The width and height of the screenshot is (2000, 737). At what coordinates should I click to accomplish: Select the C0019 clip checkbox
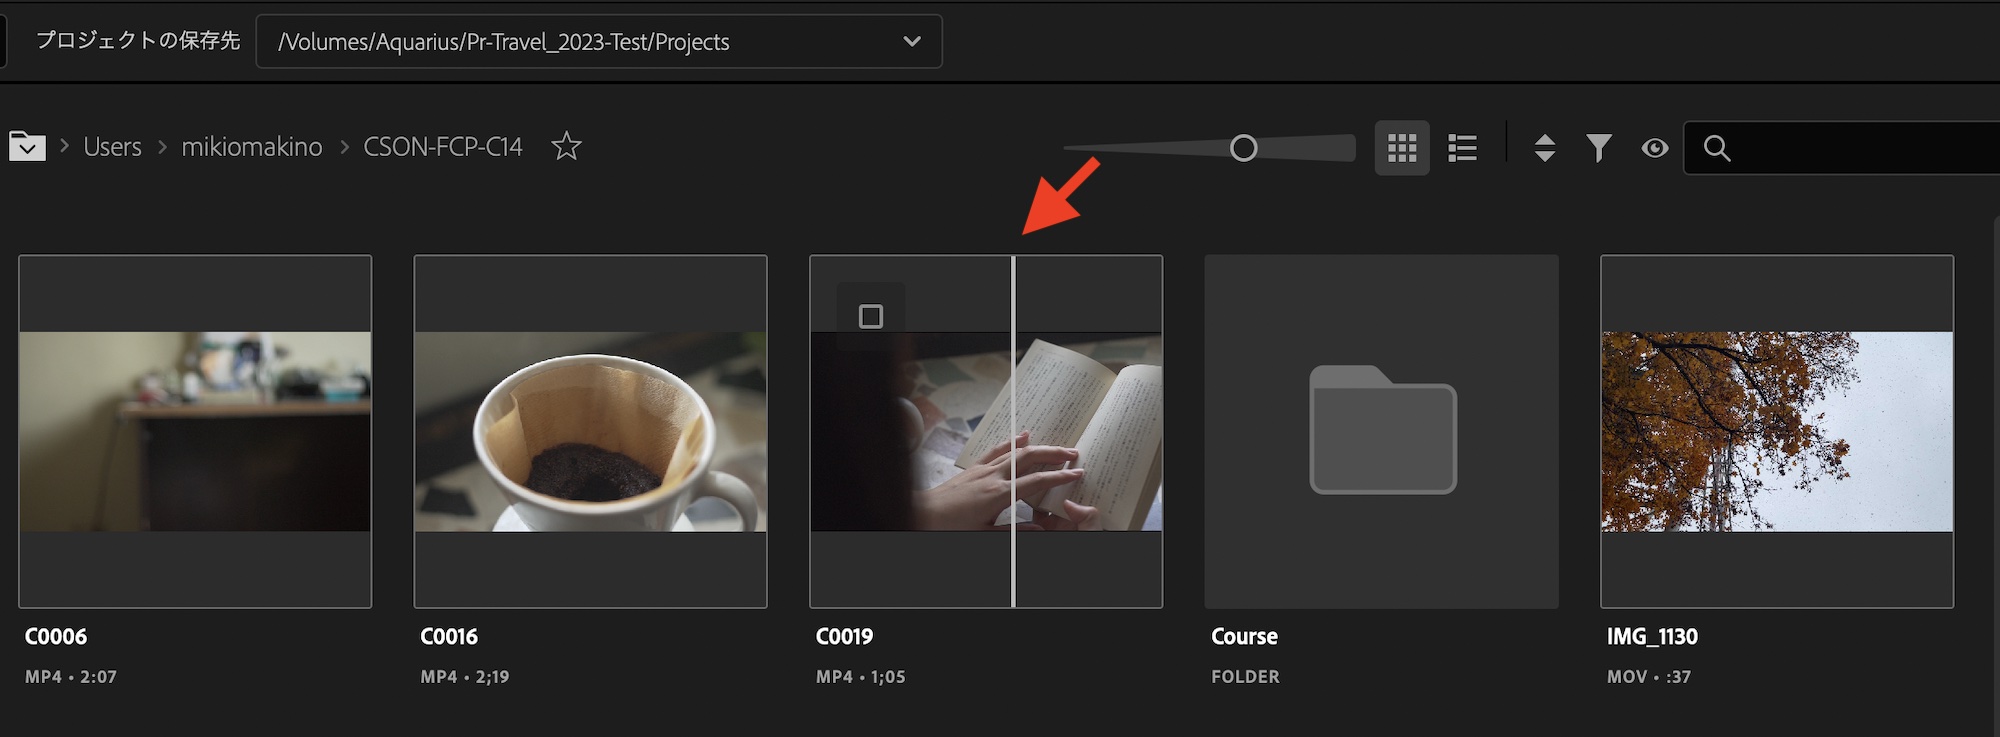871,317
